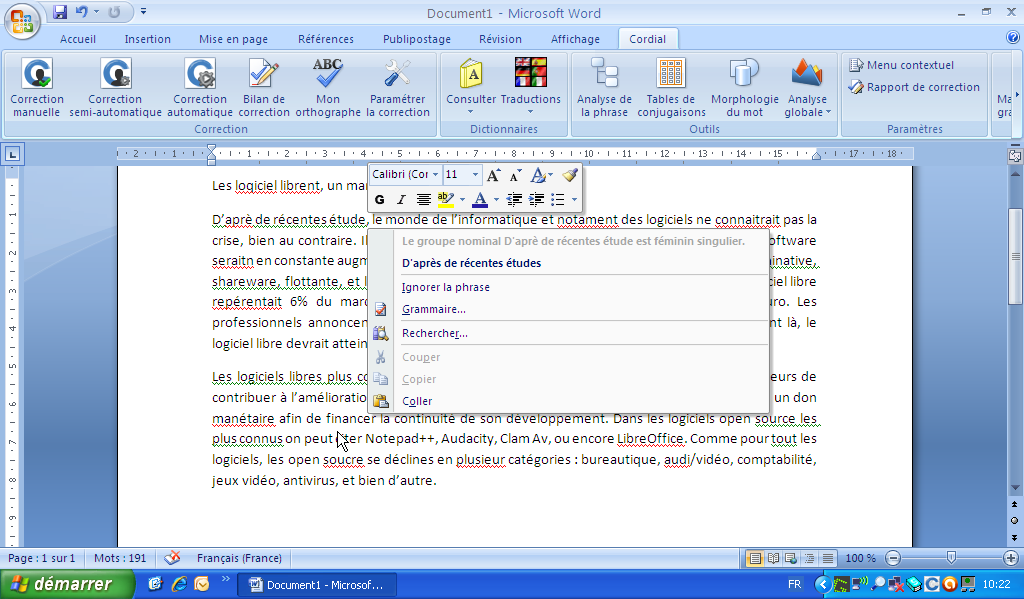Switch to Web Layout view

coord(791,559)
